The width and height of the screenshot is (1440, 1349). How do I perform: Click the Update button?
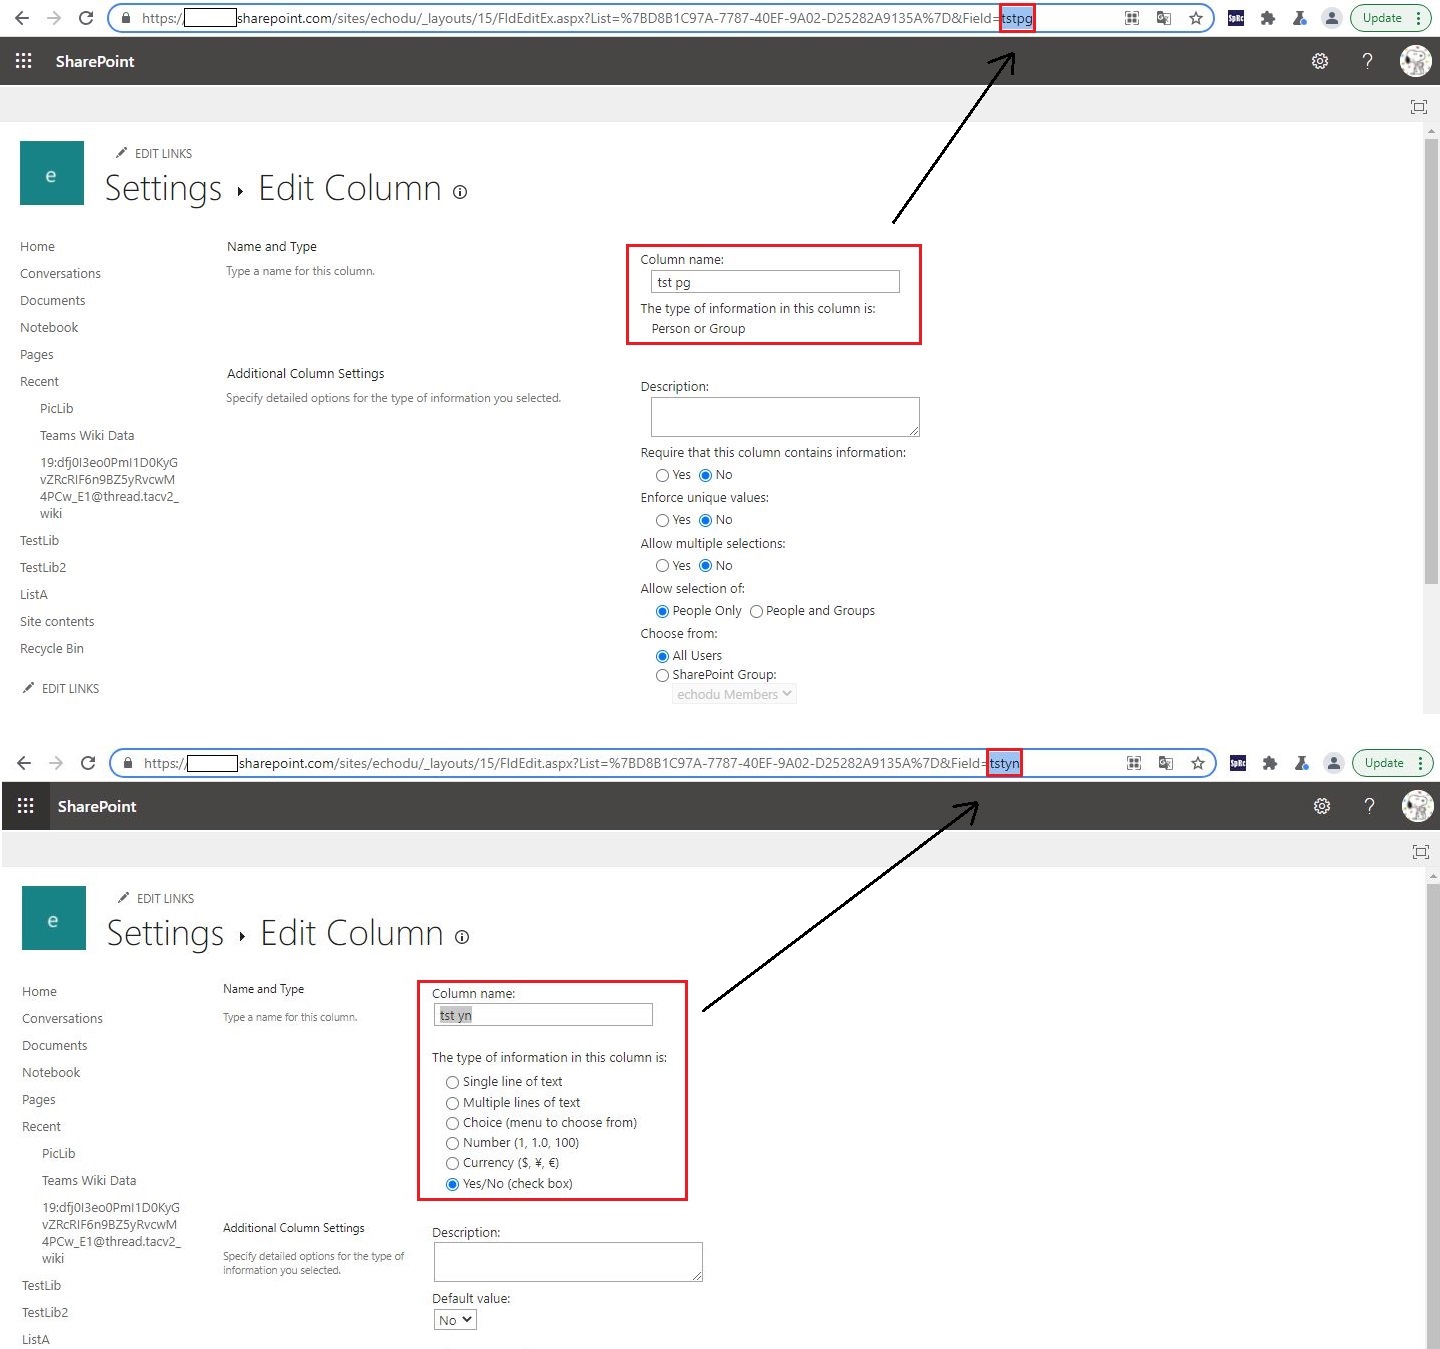(1384, 18)
